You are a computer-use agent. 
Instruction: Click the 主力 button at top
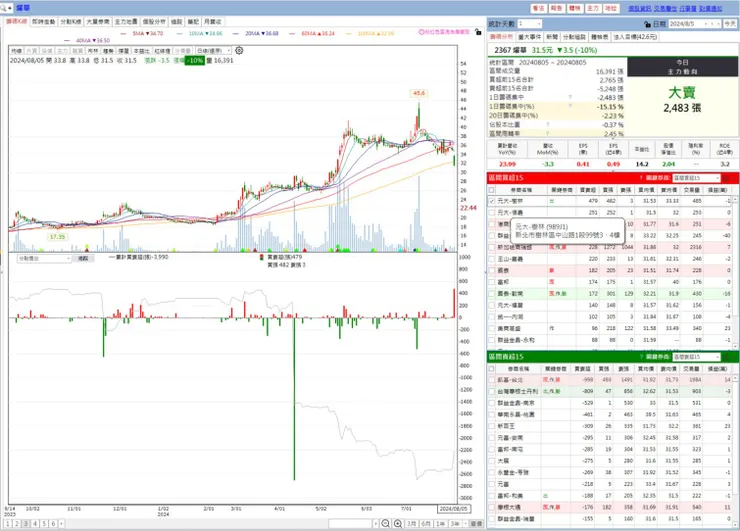(593, 8)
